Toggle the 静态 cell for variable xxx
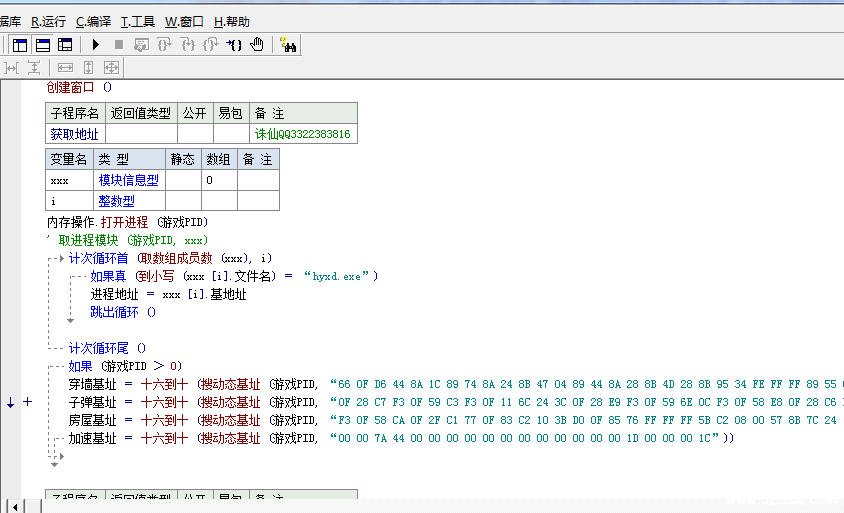This screenshot has width=844, height=513. coord(182,181)
